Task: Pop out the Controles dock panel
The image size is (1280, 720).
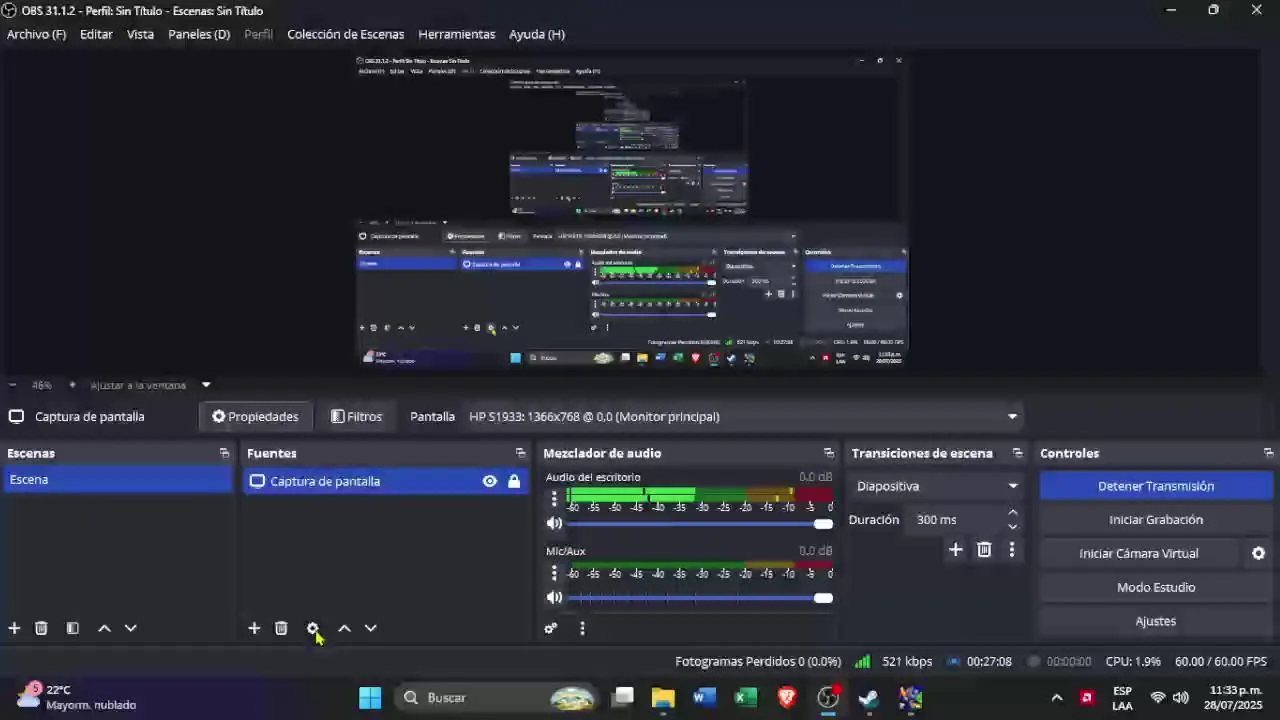Action: click(x=1268, y=453)
